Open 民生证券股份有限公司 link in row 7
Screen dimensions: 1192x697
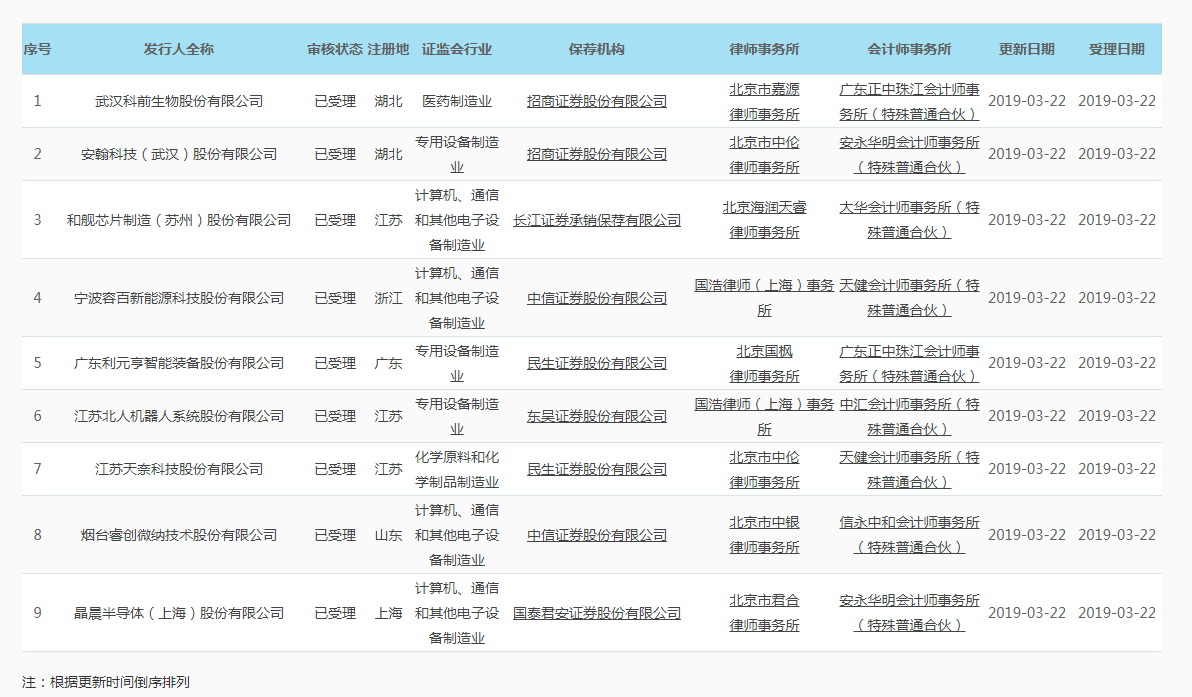coord(597,469)
